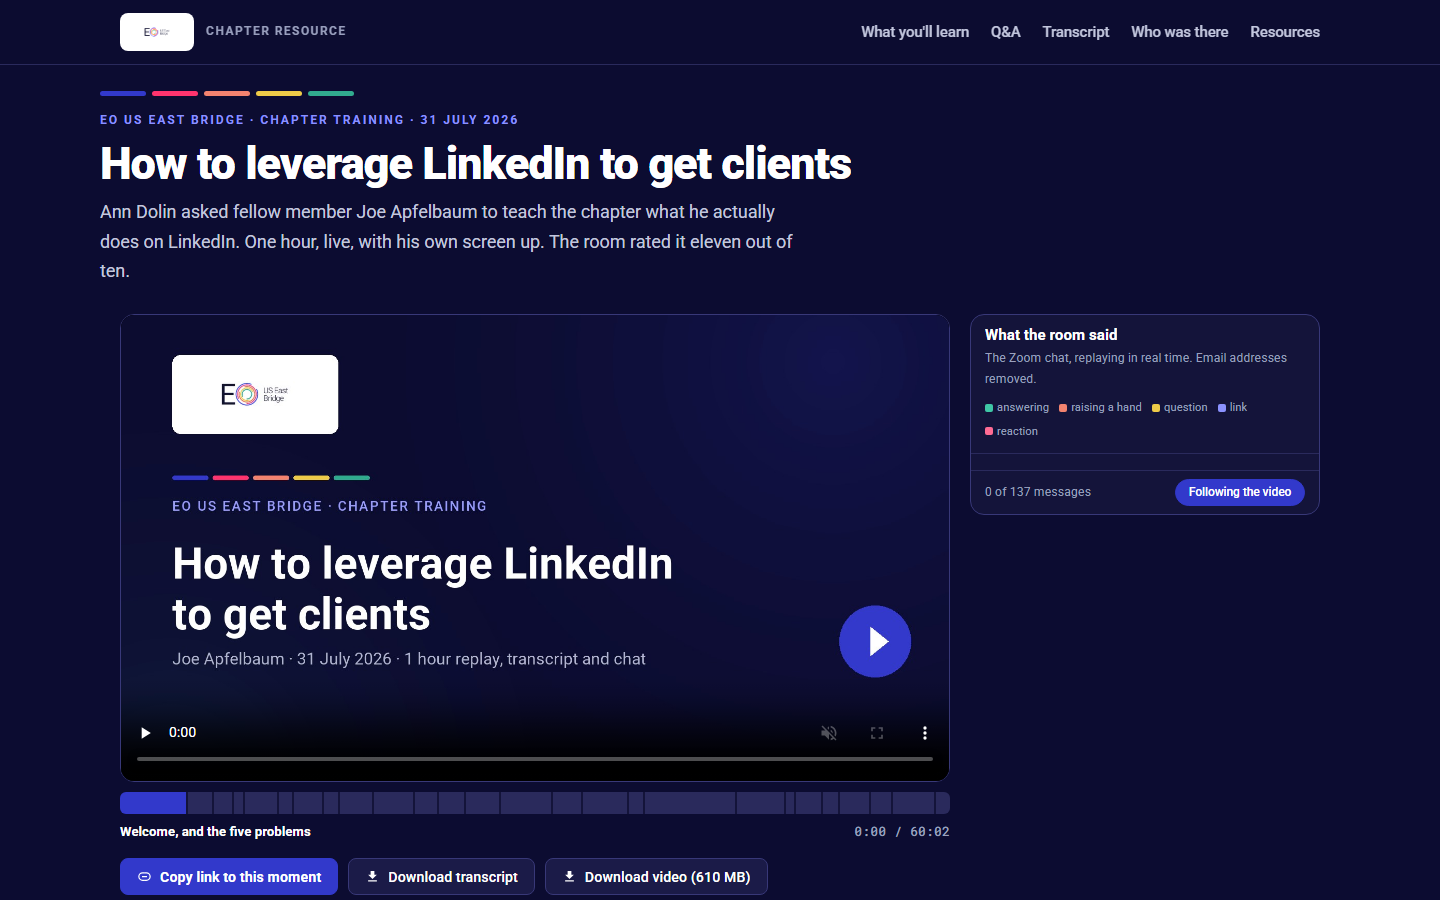Viewport: 1440px width, 900px height.
Task: Start the video with the large play button
Action: click(875, 641)
